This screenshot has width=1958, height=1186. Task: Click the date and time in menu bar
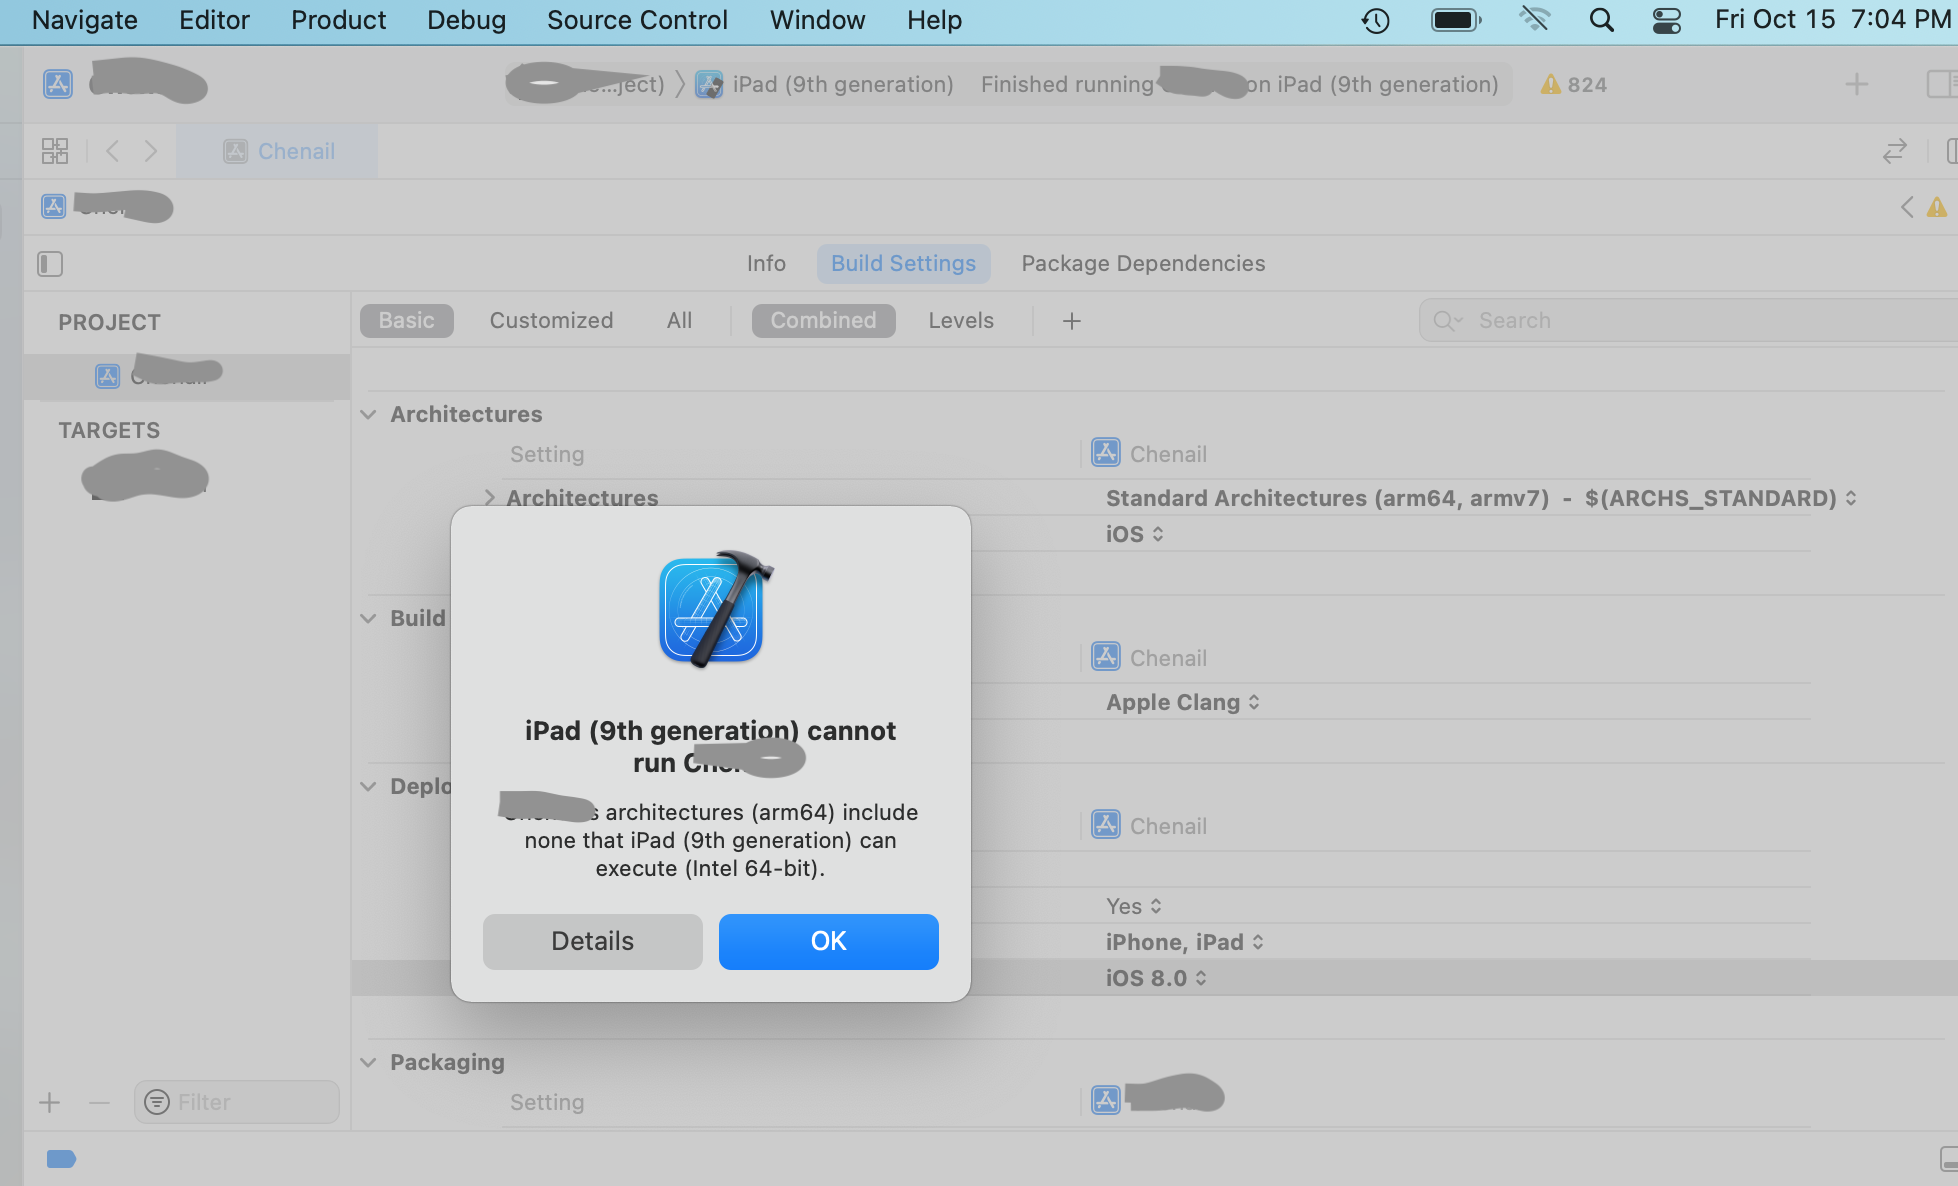[x=1832, y=20]
